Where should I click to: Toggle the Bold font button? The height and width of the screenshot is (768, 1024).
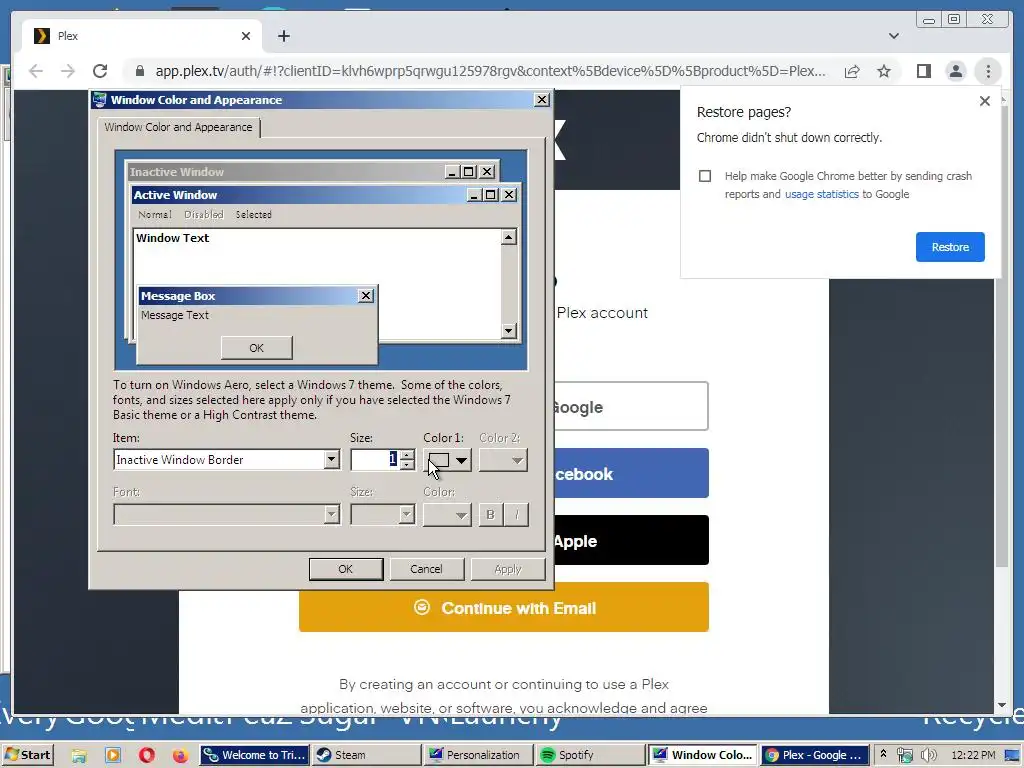[490, 515]
